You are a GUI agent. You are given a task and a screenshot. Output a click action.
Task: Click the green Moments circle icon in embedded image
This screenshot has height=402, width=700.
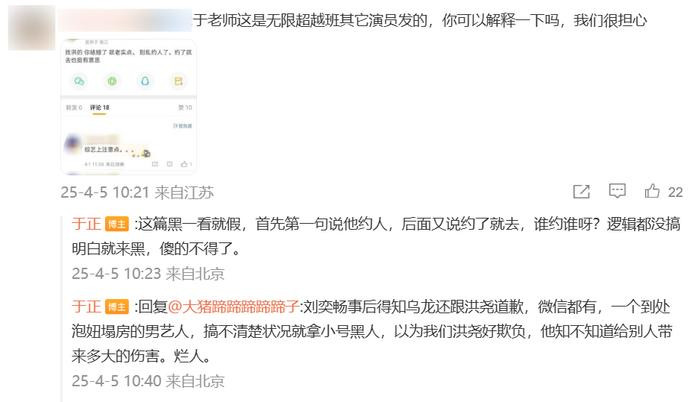[x=112, y=81]
